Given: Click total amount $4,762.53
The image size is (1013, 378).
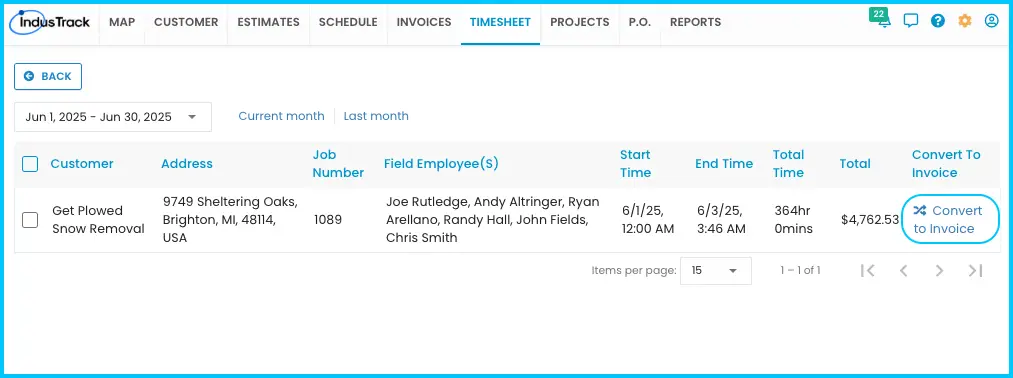Looking at the screenshot, I should click(x=870, y=220).
